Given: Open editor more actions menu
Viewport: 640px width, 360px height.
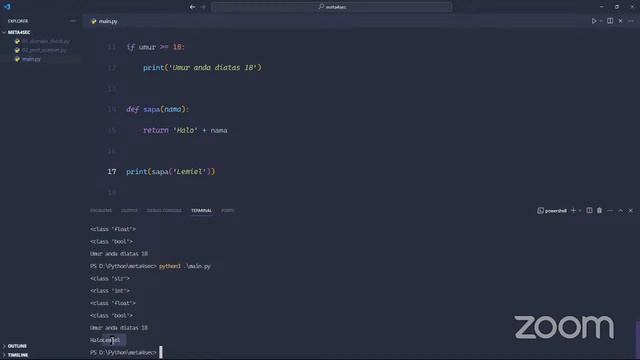Looking at the screenshot, I should pyautogui.click(x=631, y=21).
